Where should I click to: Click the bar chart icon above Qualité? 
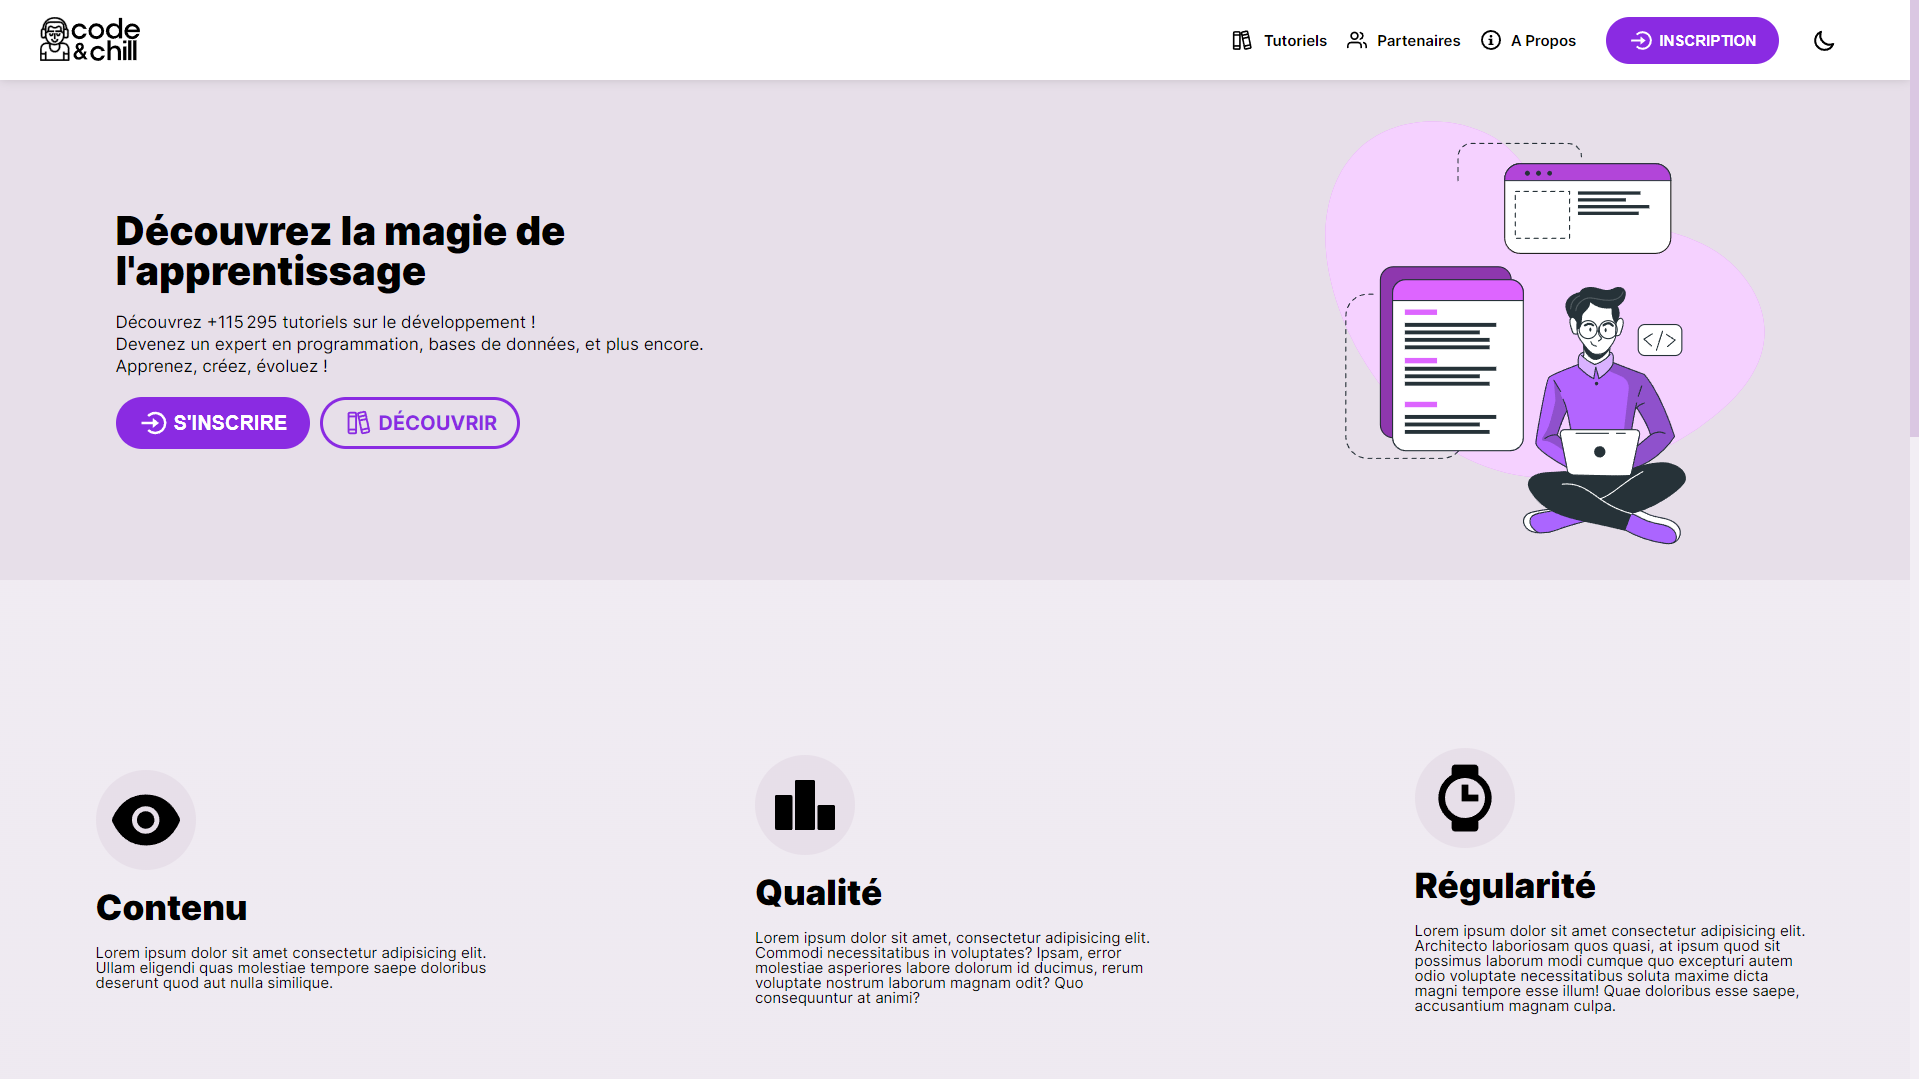point(804,804)
